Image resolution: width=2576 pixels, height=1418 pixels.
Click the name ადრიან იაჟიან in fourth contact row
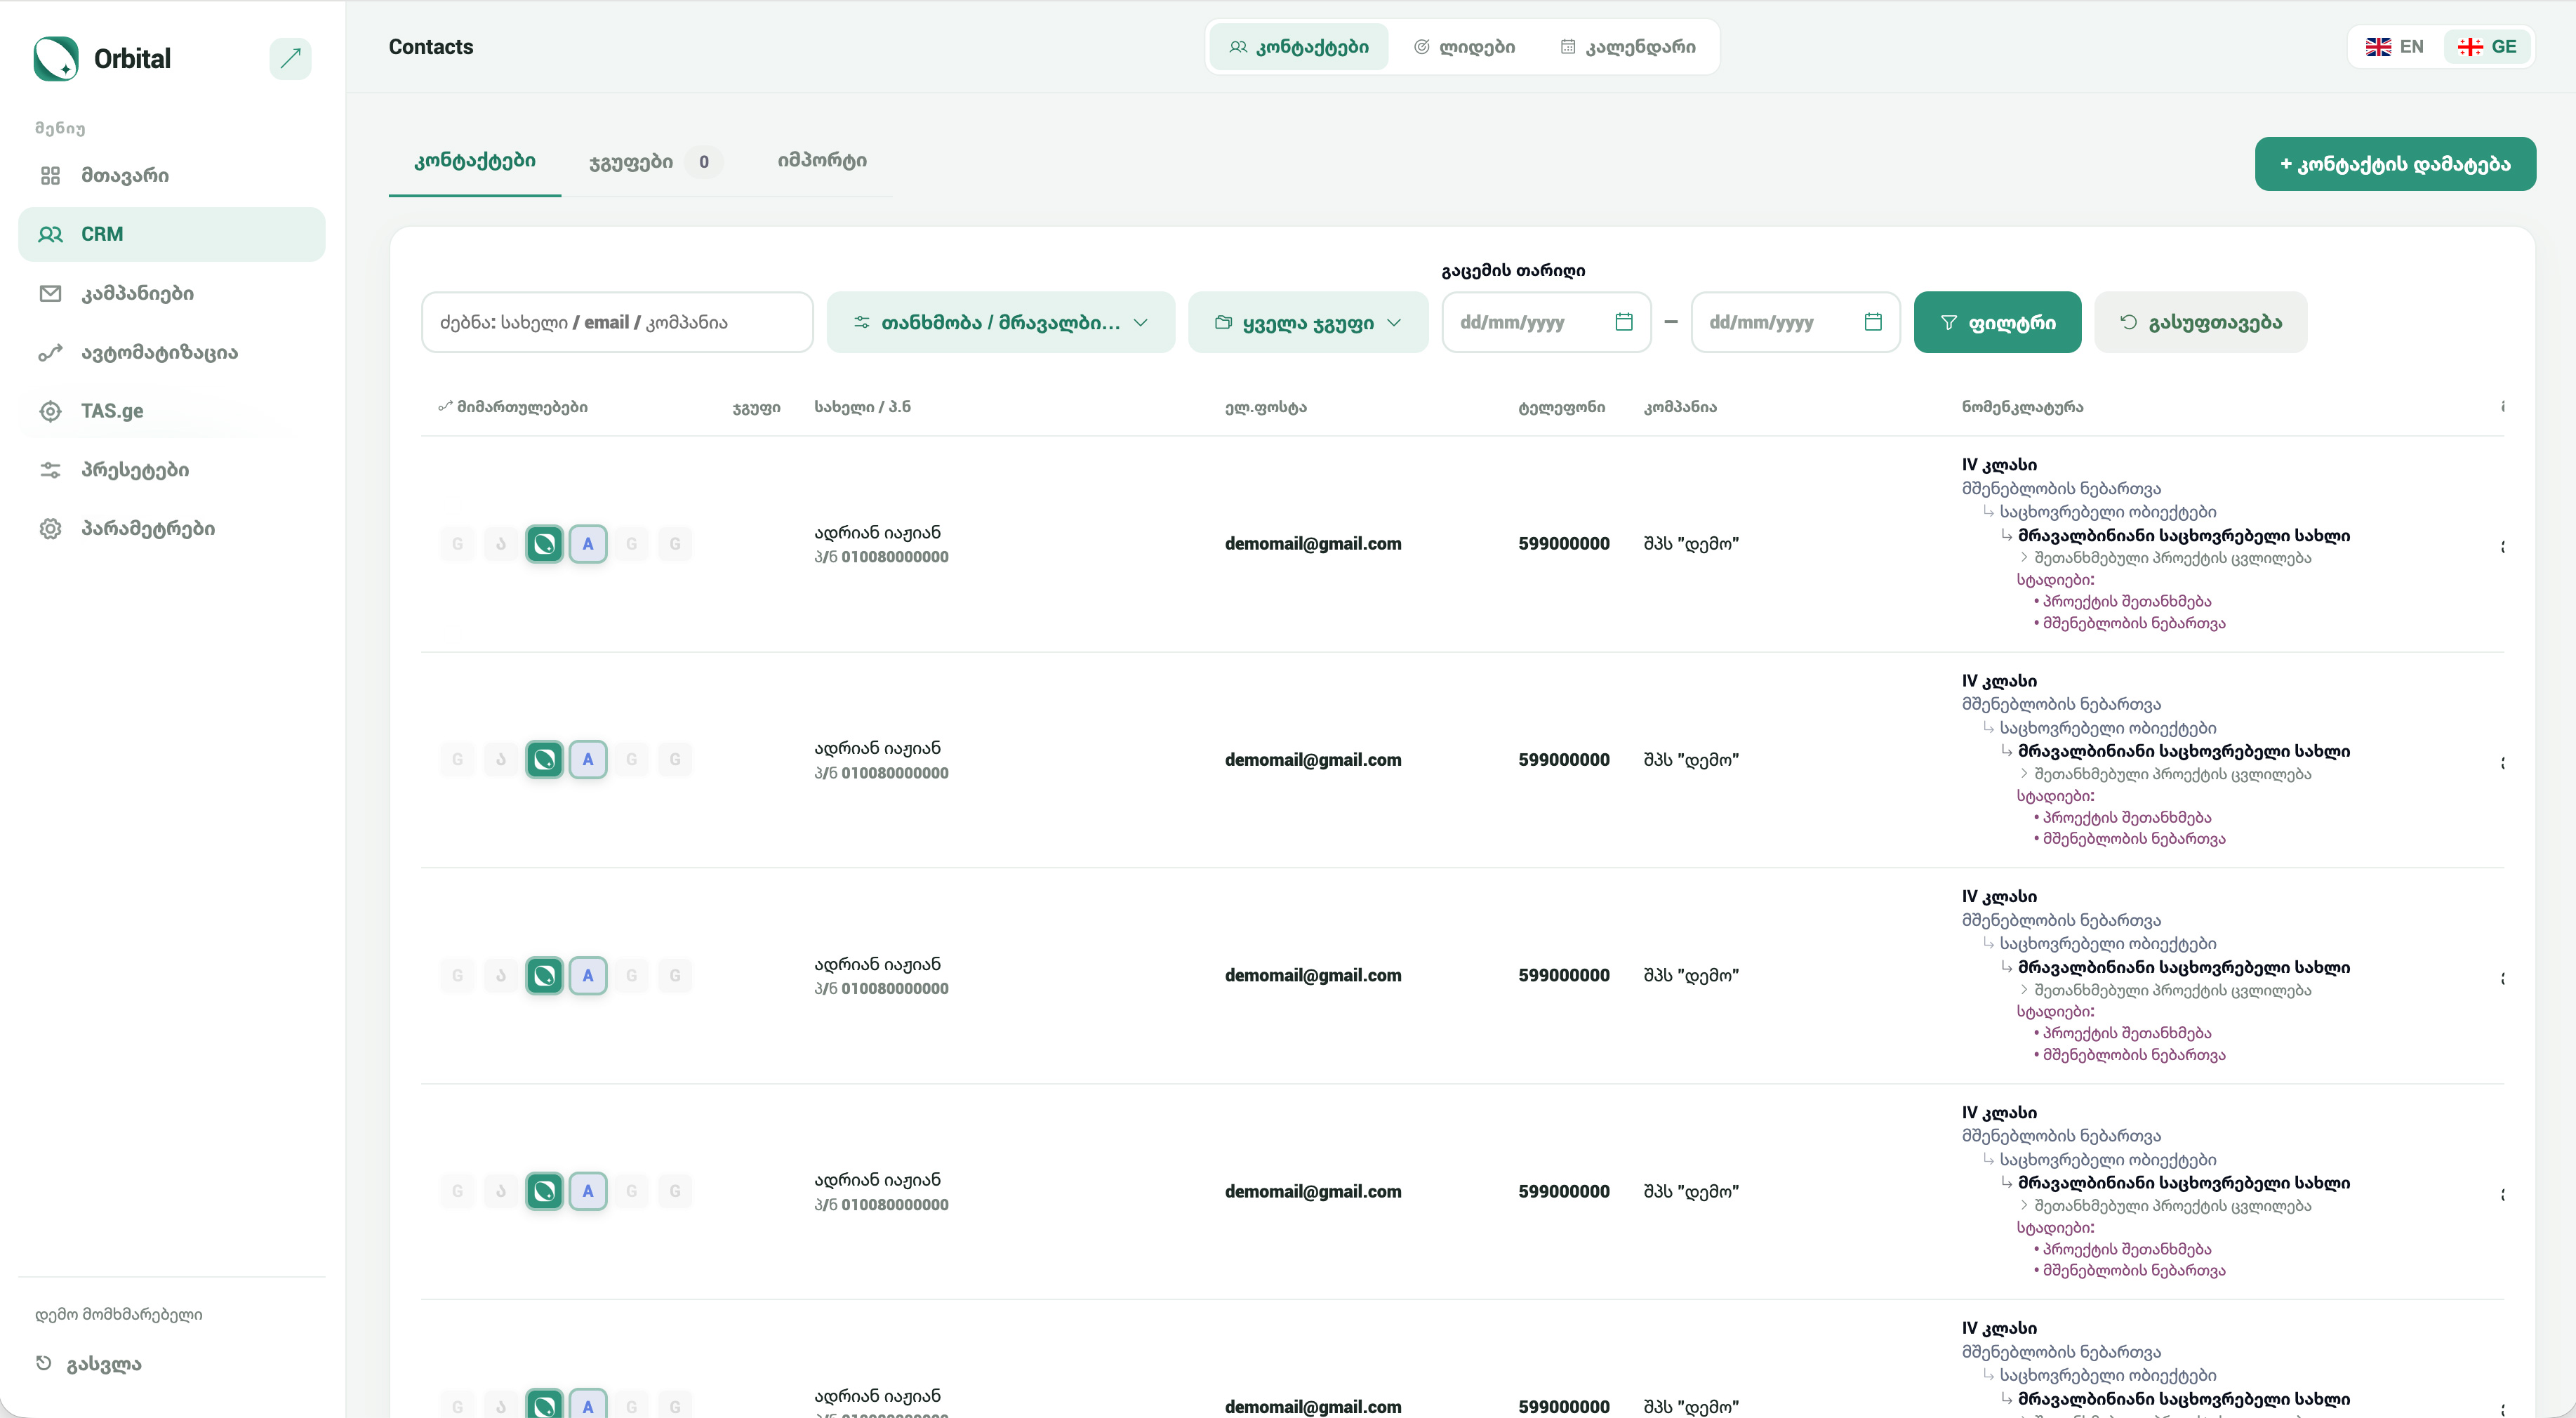877,1180
